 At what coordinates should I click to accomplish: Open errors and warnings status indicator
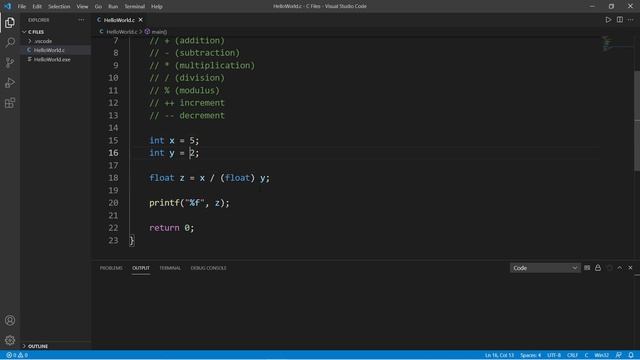(17, 355)
